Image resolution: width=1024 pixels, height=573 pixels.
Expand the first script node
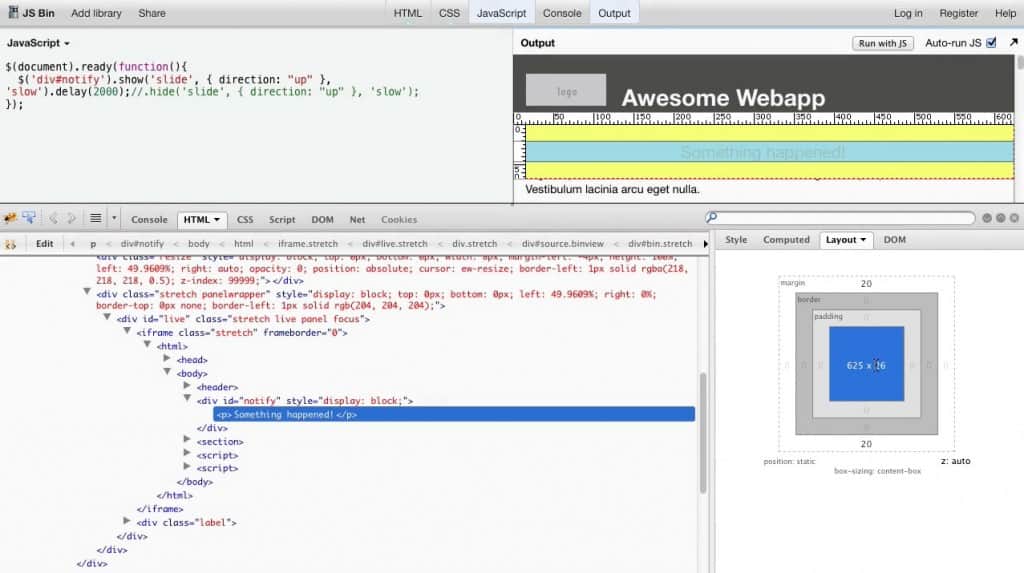[187, 453]
